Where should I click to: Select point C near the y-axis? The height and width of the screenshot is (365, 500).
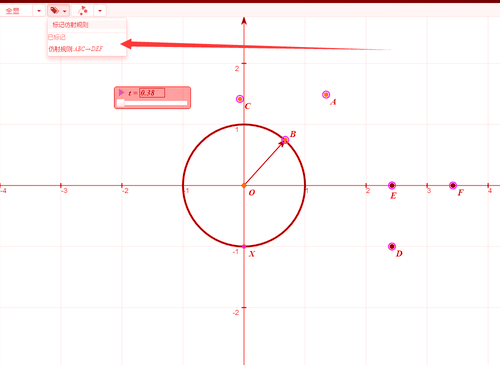(x=240, y=99)
